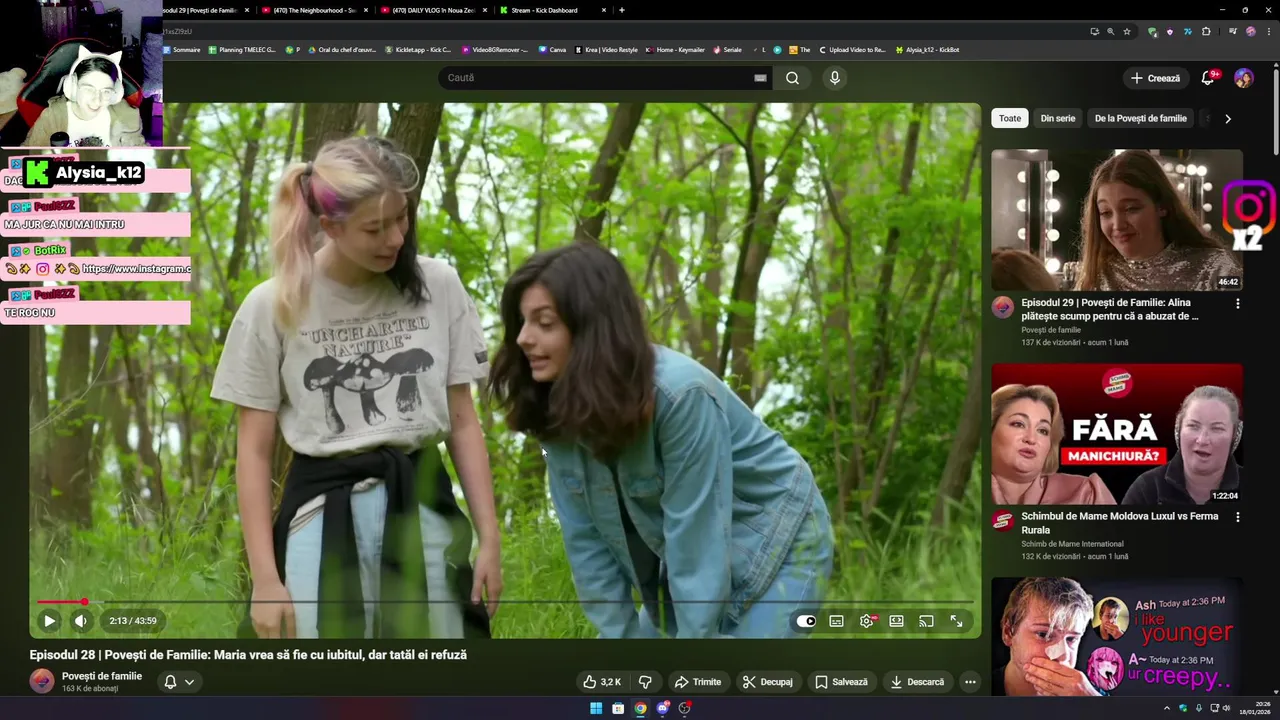The image size is (1280, 720).
Task: Open Alysia_k12 - KickBot bookmark
Action: 928,50
